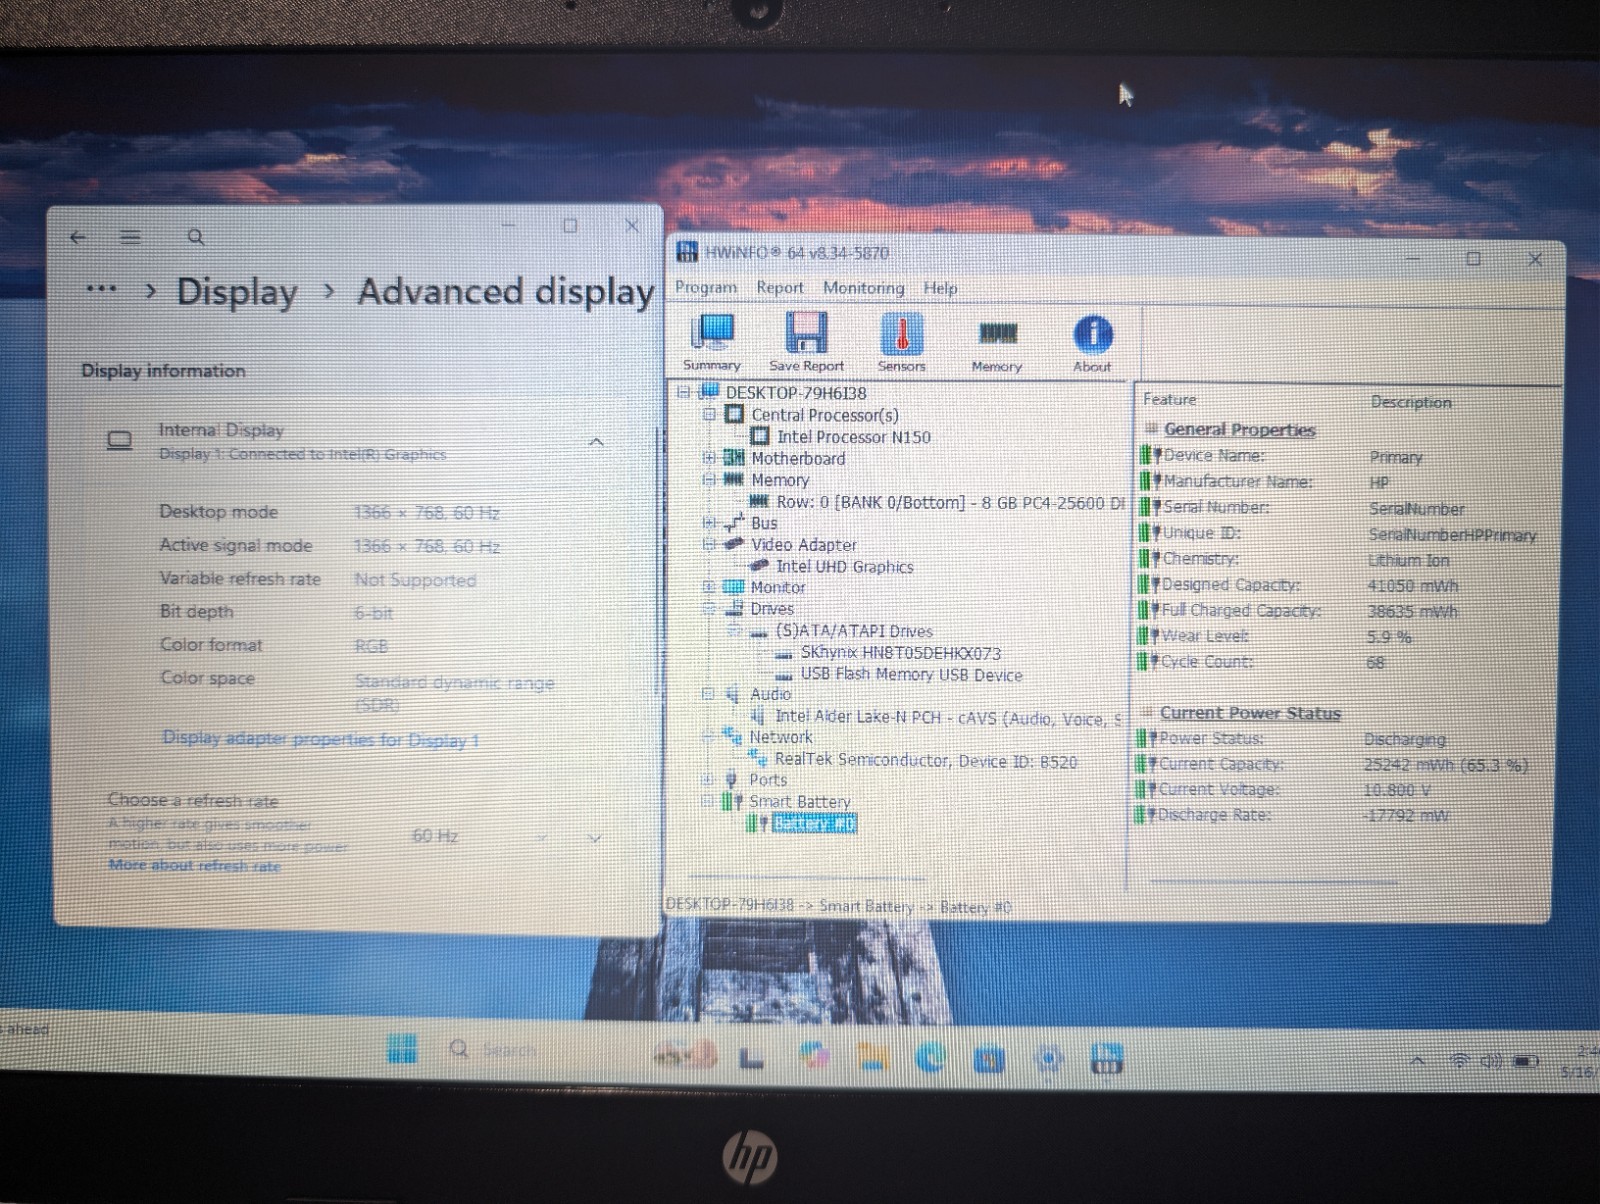1600x1204 pixels.
Task: Click the Description column header
Action: pos(1411,402)
